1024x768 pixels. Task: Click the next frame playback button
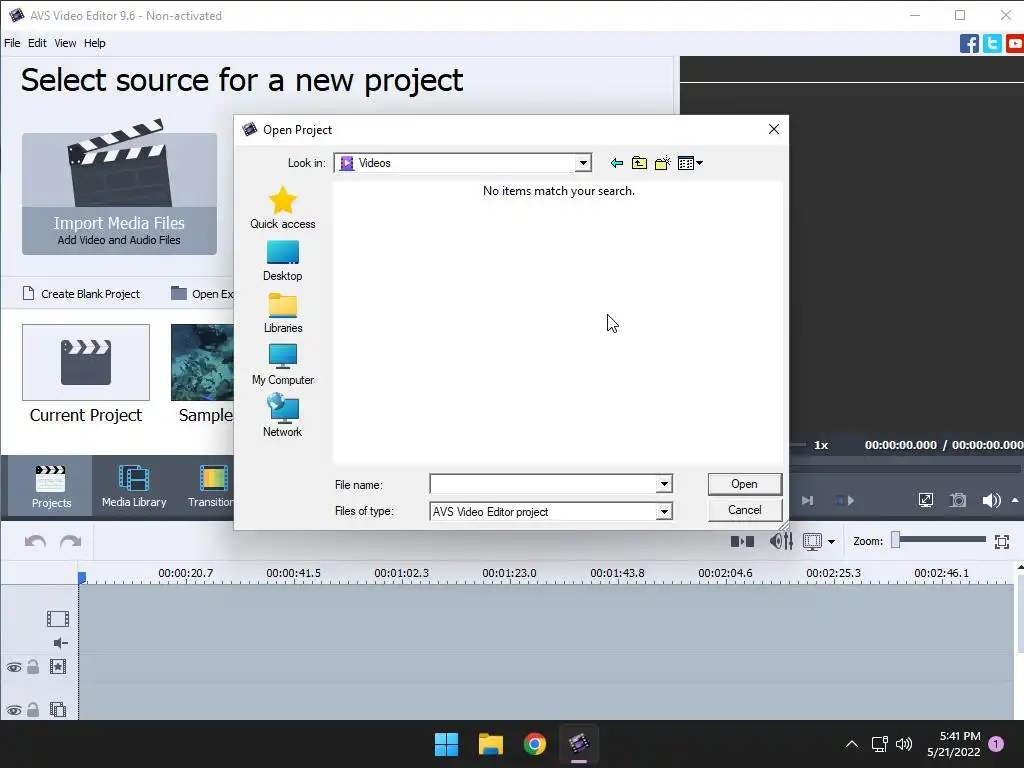pyautogui.click(x=808, y=500)
